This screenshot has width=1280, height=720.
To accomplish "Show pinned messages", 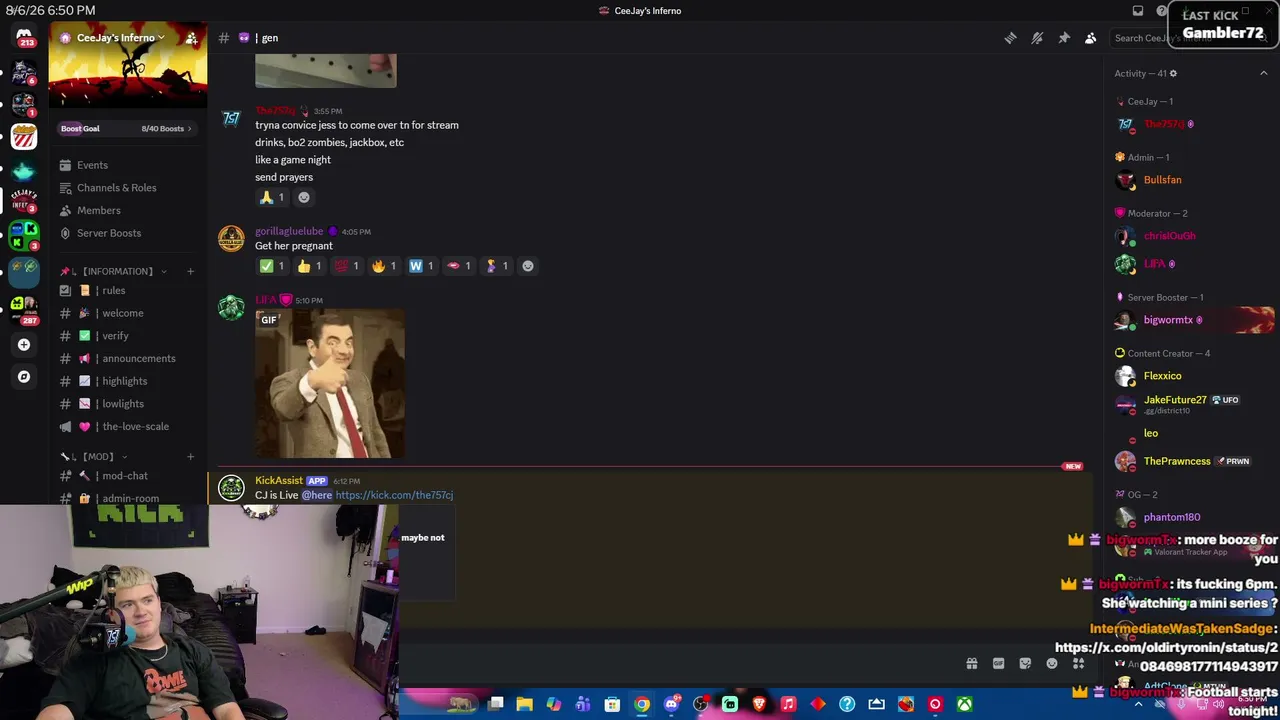I will [x=1064, y=38].
